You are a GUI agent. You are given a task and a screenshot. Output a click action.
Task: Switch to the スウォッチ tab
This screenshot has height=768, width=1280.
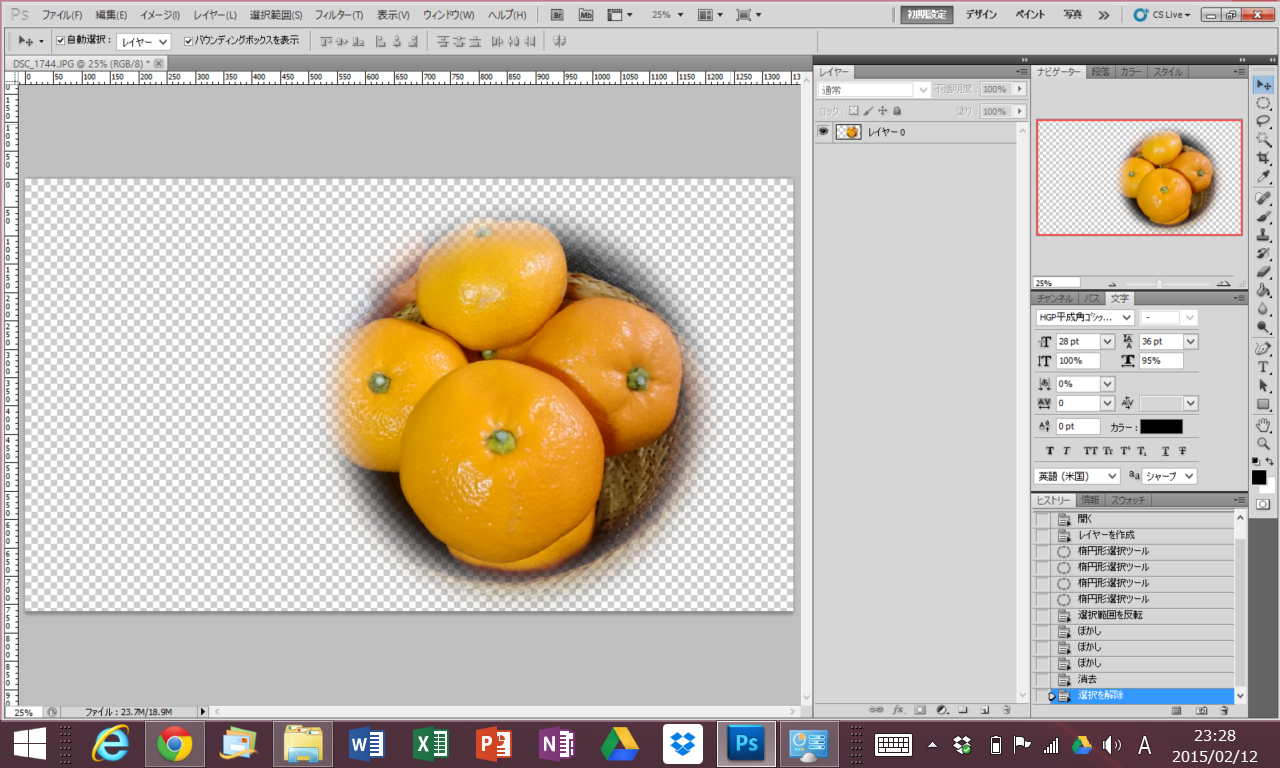click(x=1128, y=500)
